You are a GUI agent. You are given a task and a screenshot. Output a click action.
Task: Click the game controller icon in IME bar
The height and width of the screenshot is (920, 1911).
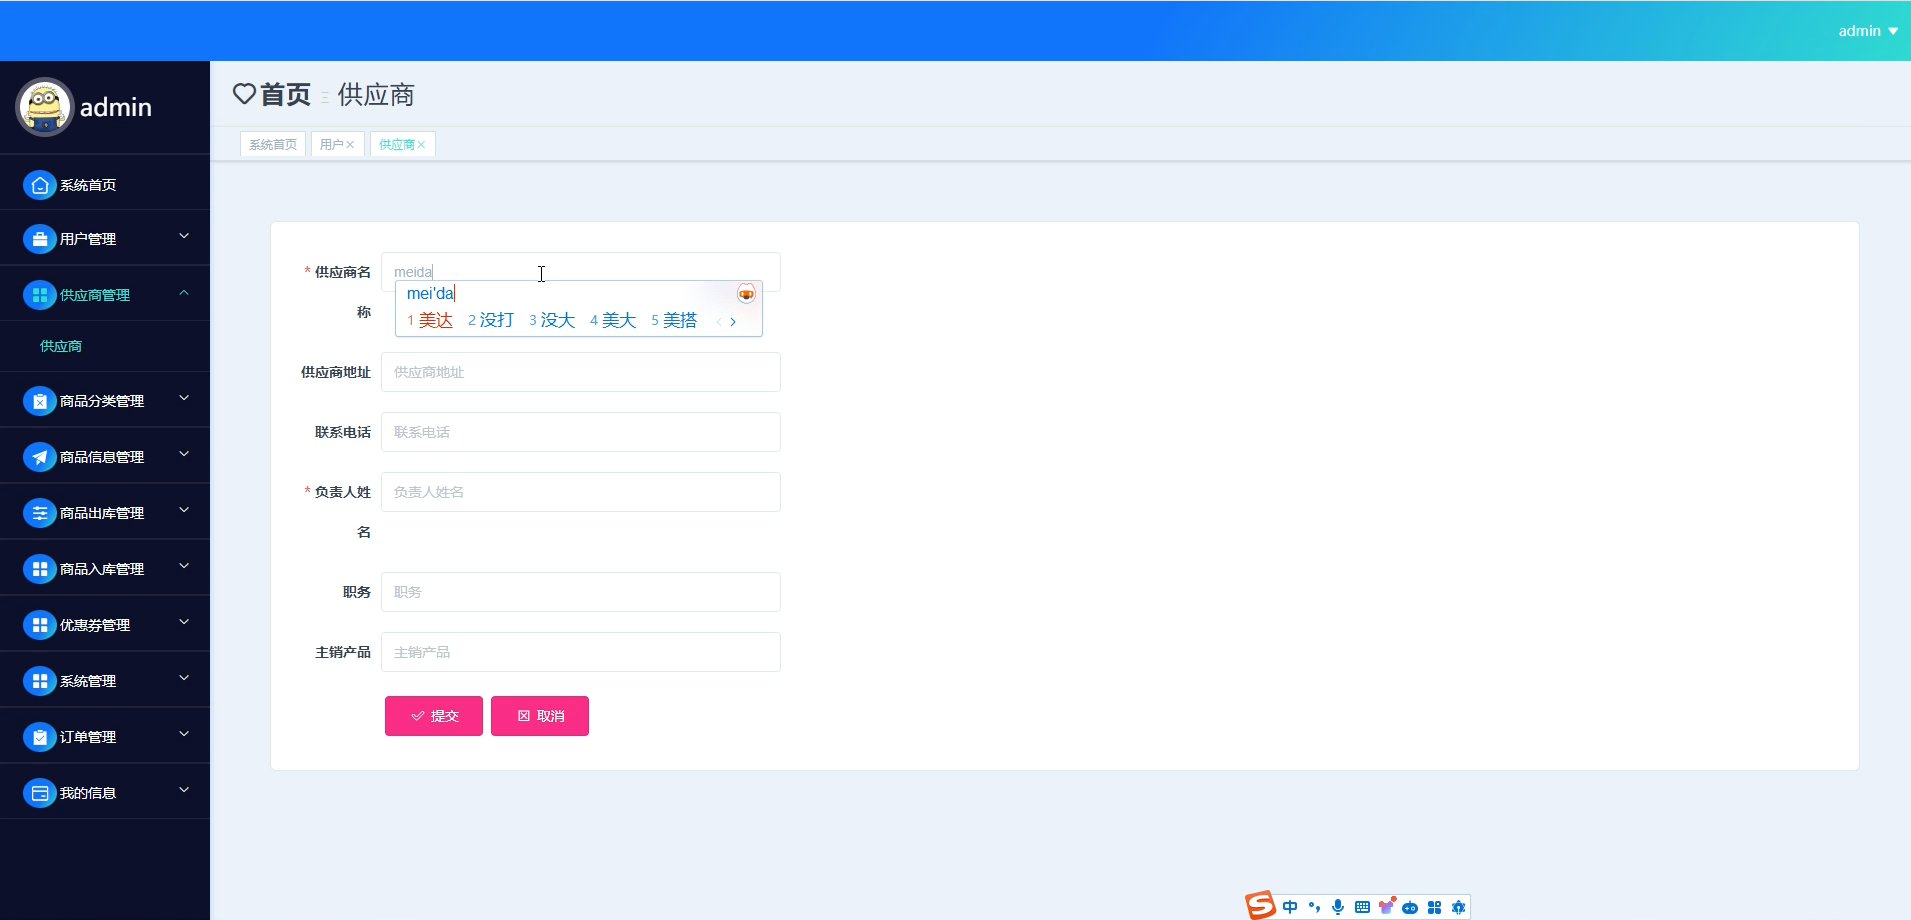[x=1410, y=908]
